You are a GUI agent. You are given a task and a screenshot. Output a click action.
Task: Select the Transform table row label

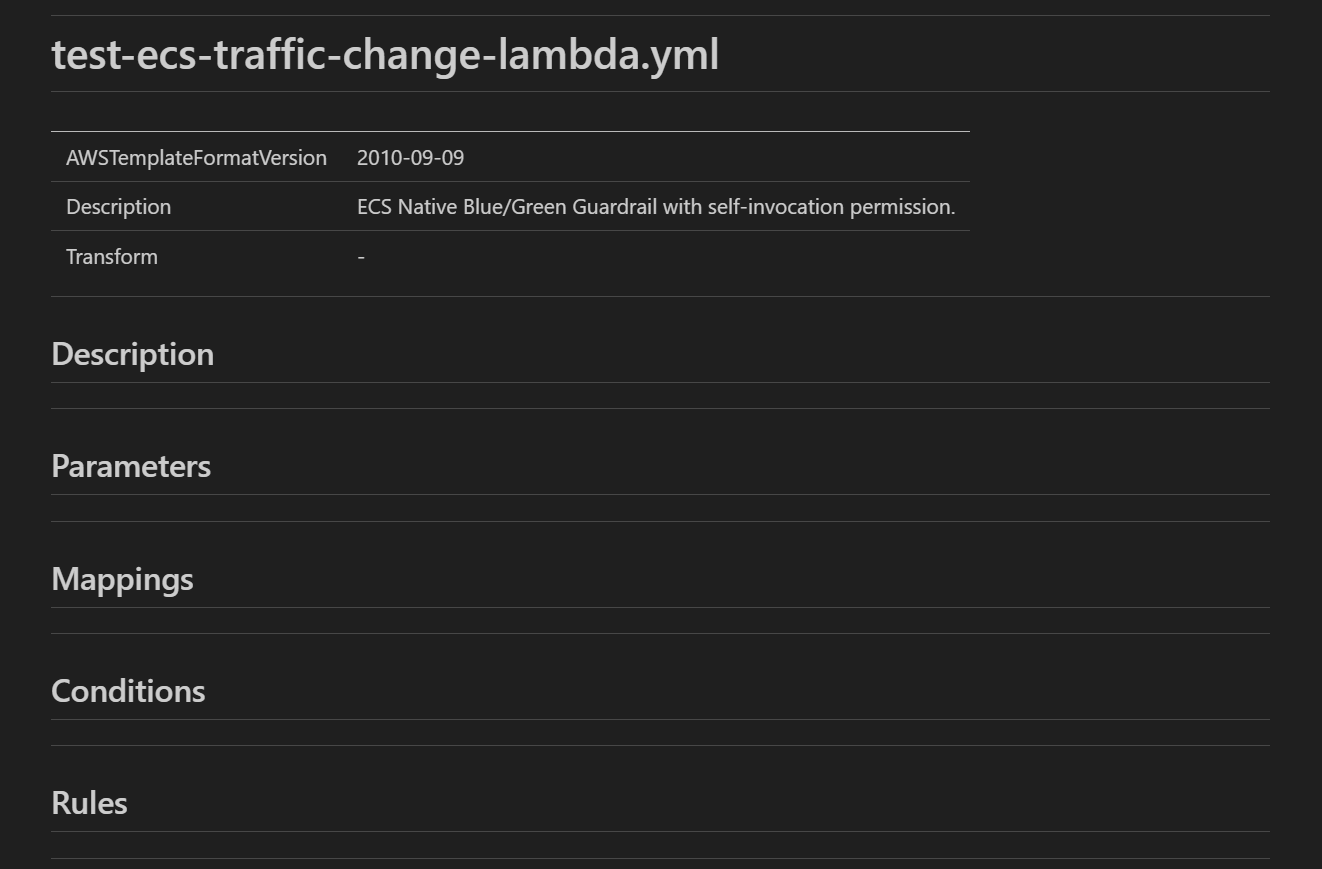pos(112,257)
